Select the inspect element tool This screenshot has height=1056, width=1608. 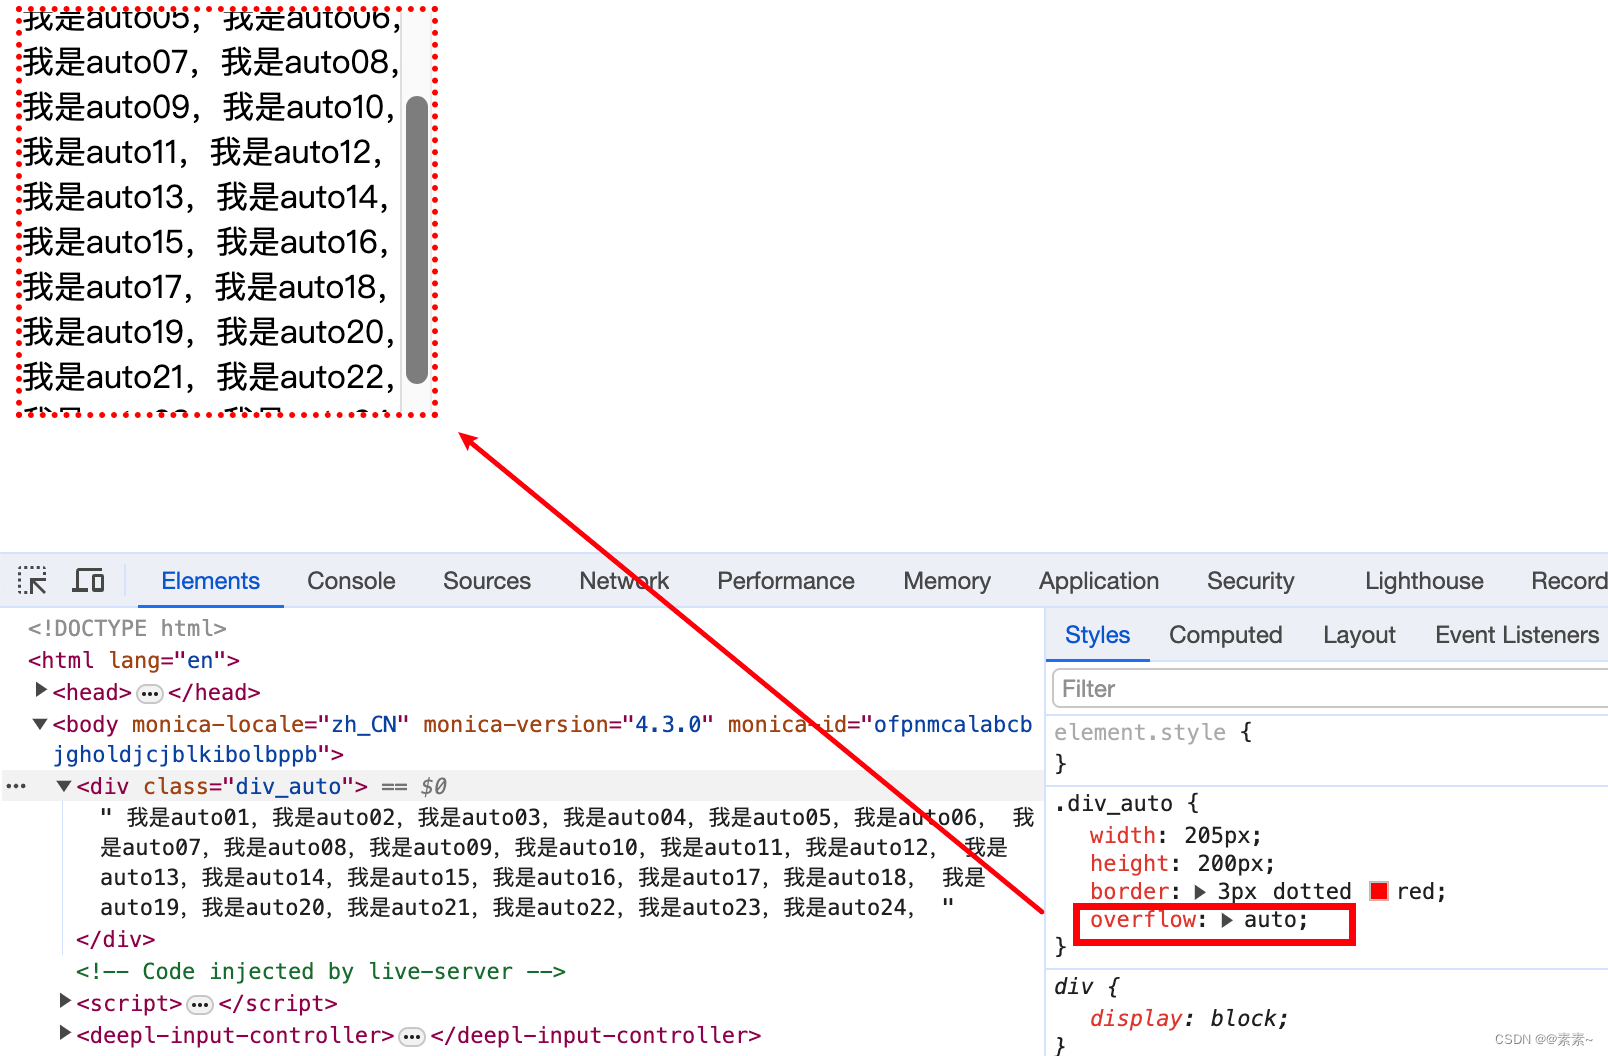32,580
